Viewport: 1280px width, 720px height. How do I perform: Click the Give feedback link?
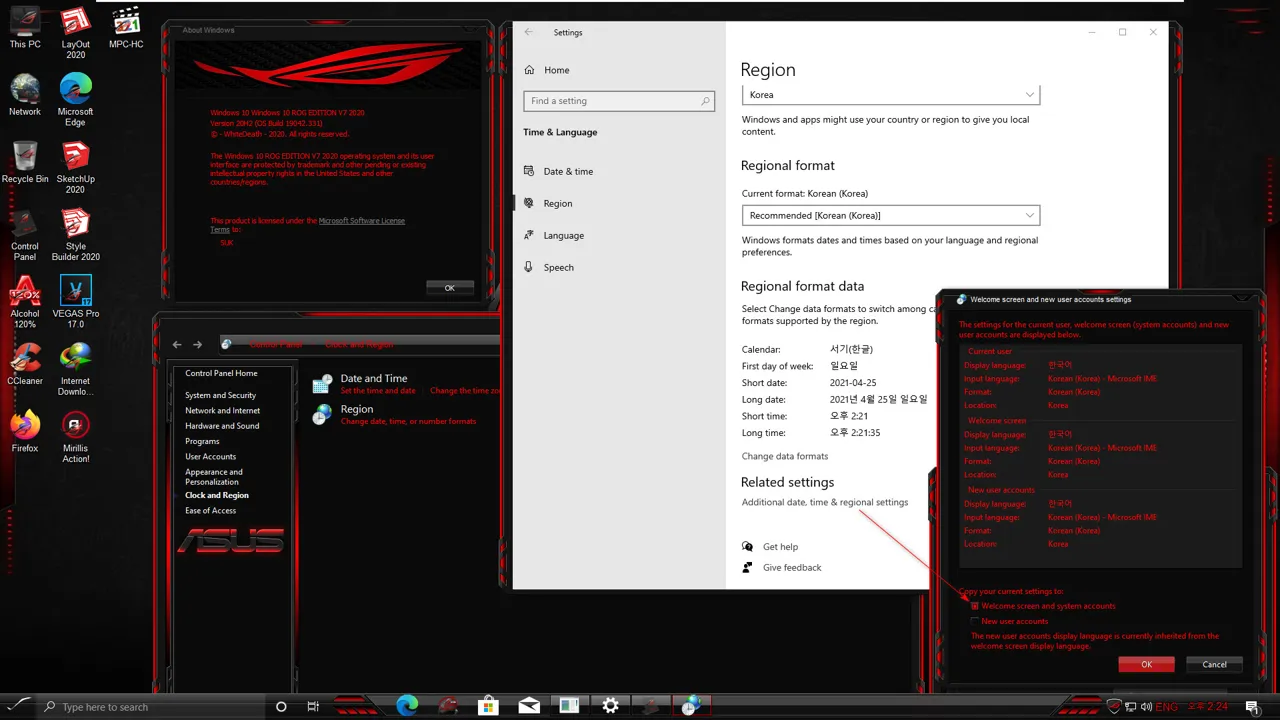click(x=792, y=567)
